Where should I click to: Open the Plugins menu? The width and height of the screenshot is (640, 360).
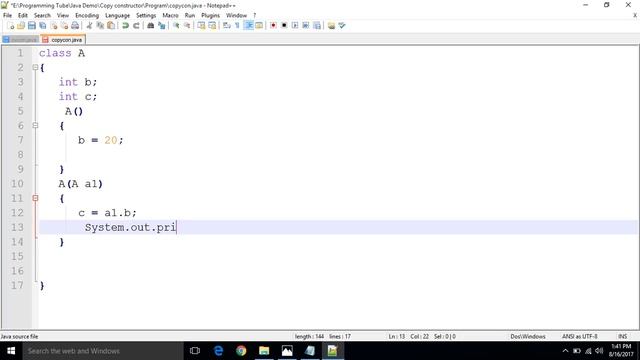(x=210, y=16)
